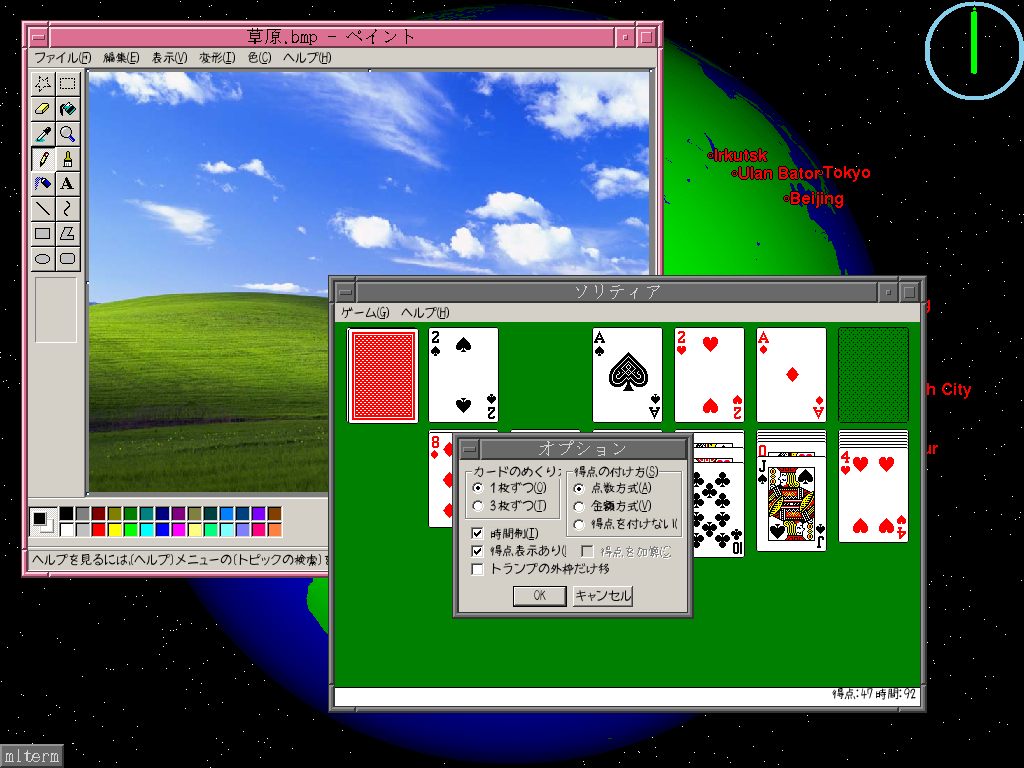The image size is (1024, 768).
Task: Click the 草原.bmp - ペイント title bar
Action: click(x=332, y=37)
